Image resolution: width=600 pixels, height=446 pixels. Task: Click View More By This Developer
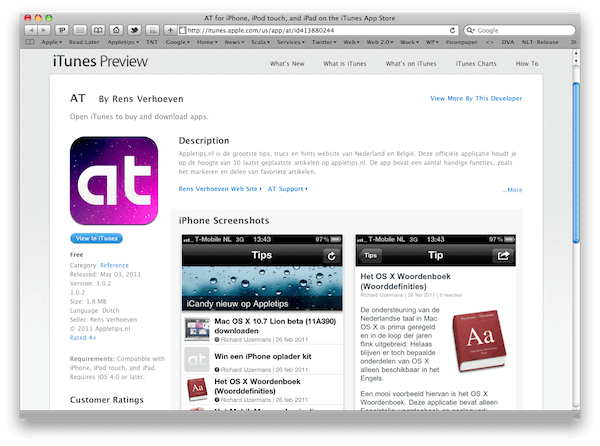click(476, 99)
